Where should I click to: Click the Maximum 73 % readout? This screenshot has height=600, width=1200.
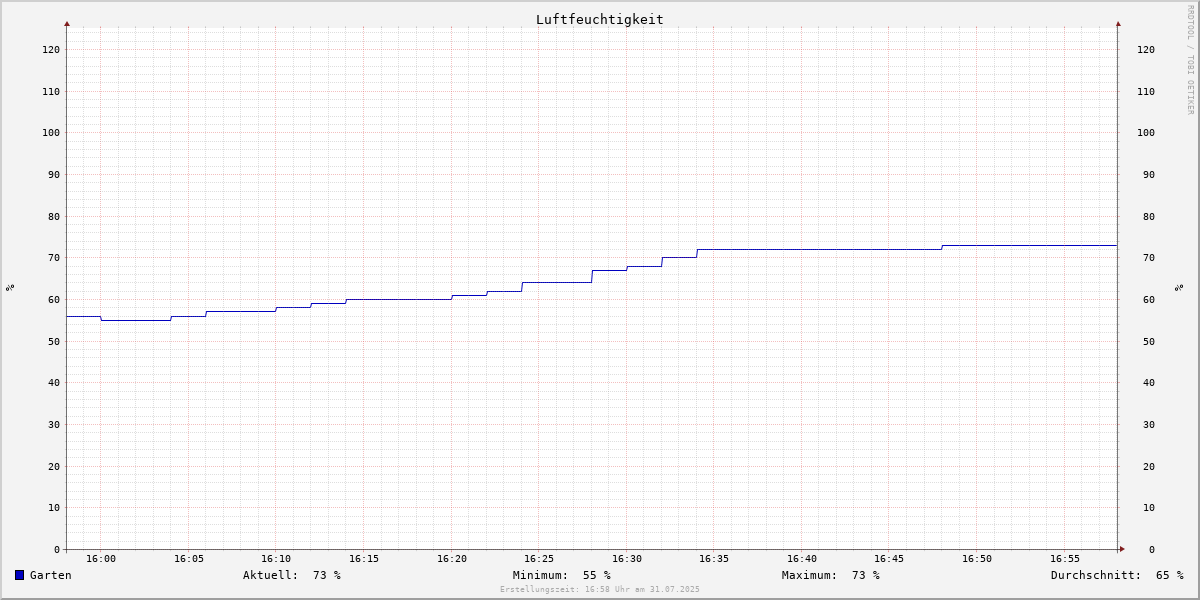(831, 575)
